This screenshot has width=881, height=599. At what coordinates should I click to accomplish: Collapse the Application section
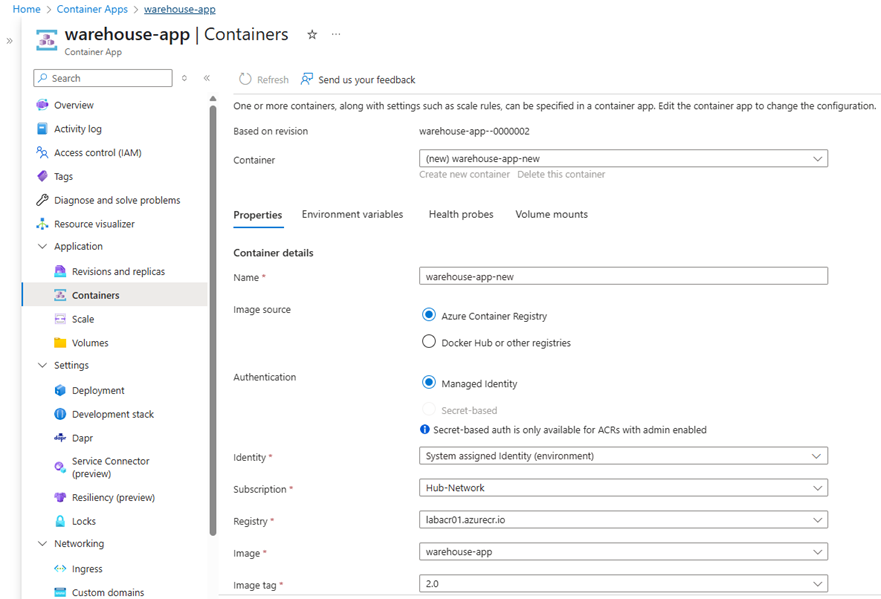(x=42, y=246)
